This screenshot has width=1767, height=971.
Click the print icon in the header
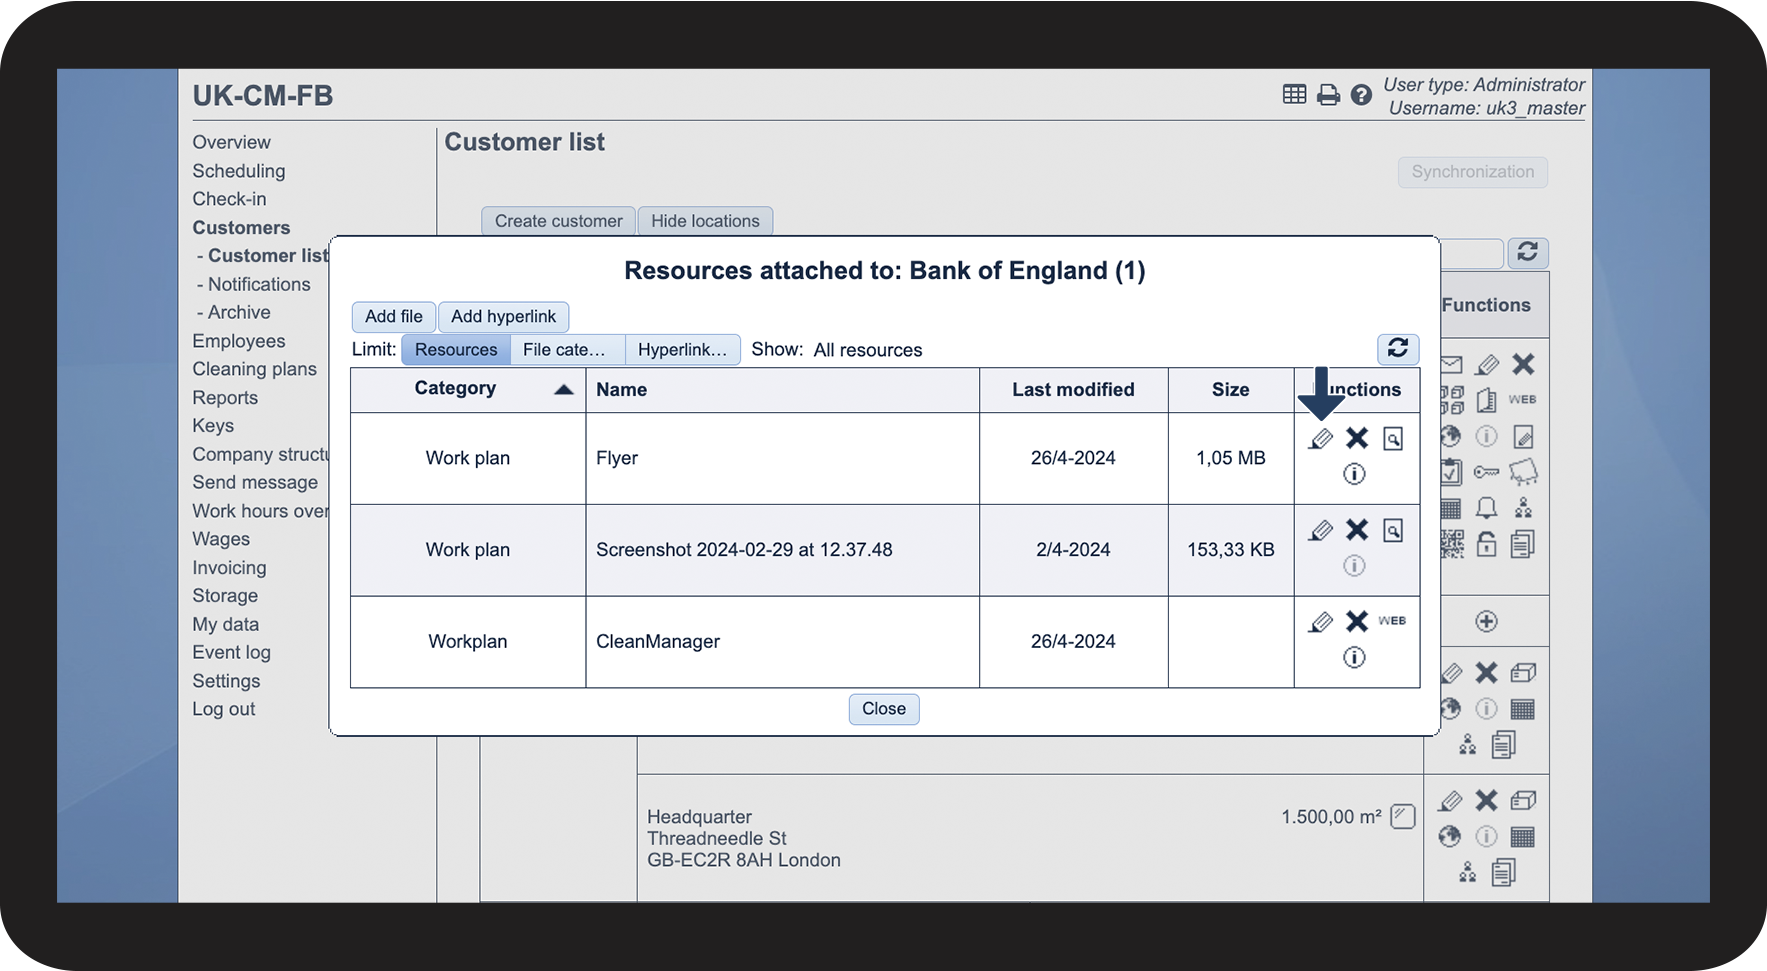[1328, 95]
